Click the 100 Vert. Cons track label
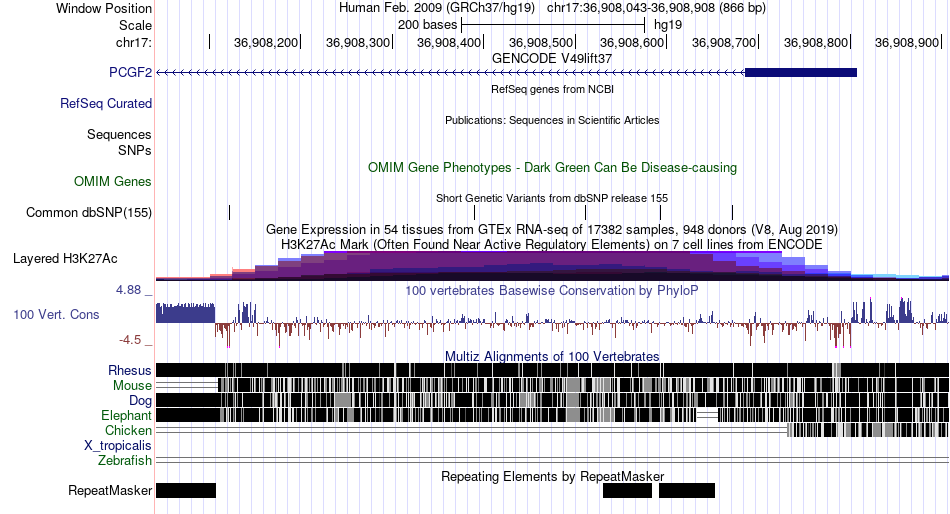The image size is (950, 514). (56, 314)
